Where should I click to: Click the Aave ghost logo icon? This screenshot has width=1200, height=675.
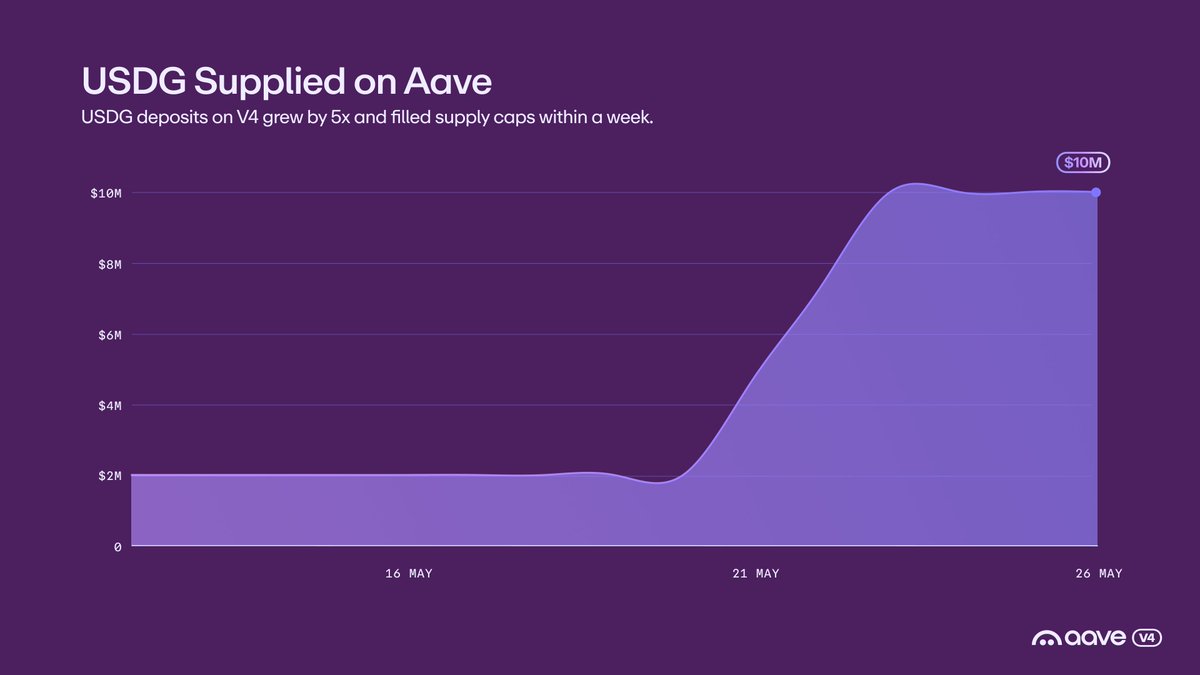click(x=1045, y=637)
